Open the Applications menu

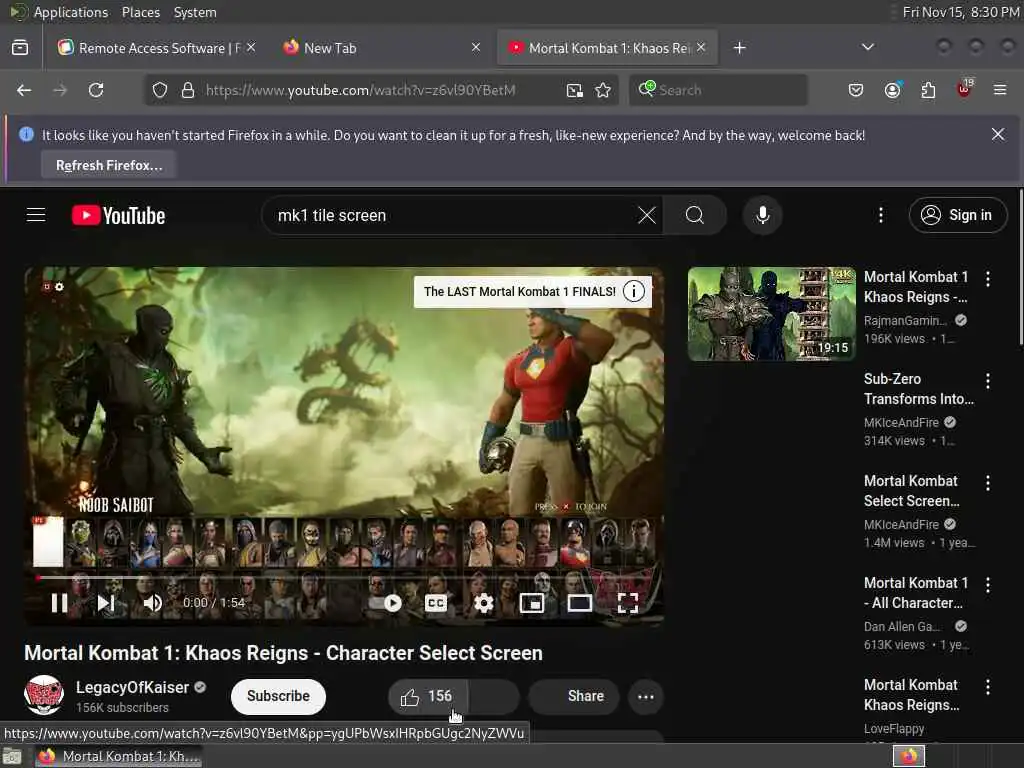pos(71,12)
